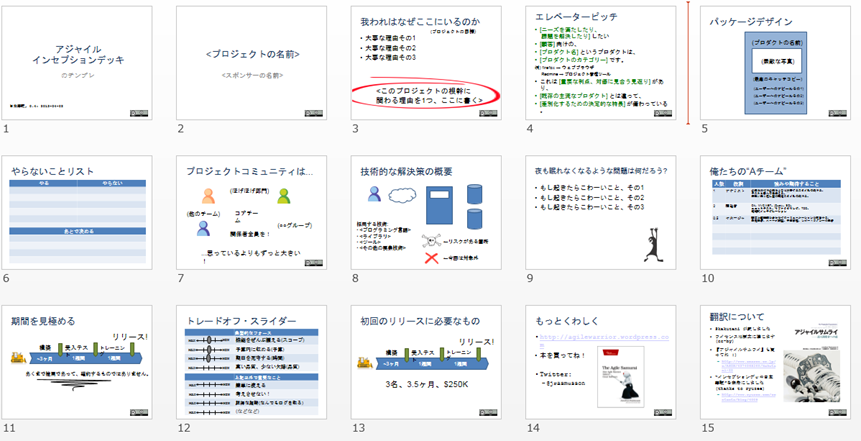Click the やらない column header on slide 6
861x441 pixels.
tap(111, 183)
